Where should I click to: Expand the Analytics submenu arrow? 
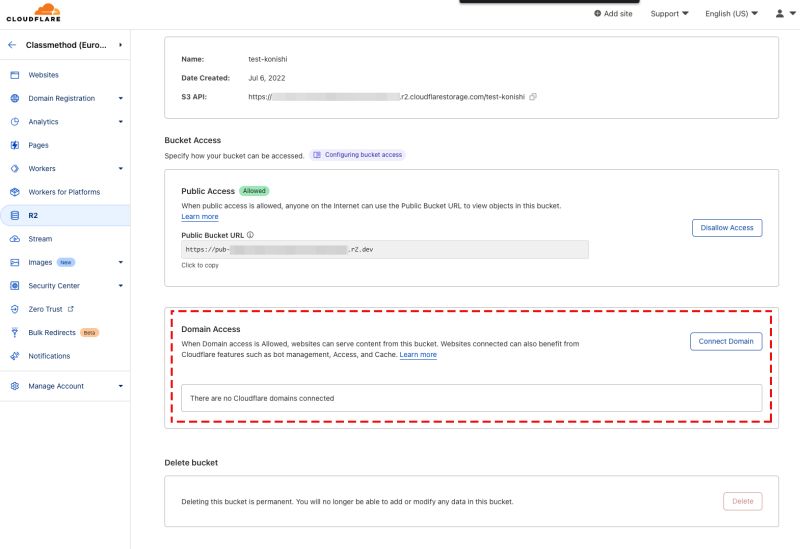[x=120, y=122]
